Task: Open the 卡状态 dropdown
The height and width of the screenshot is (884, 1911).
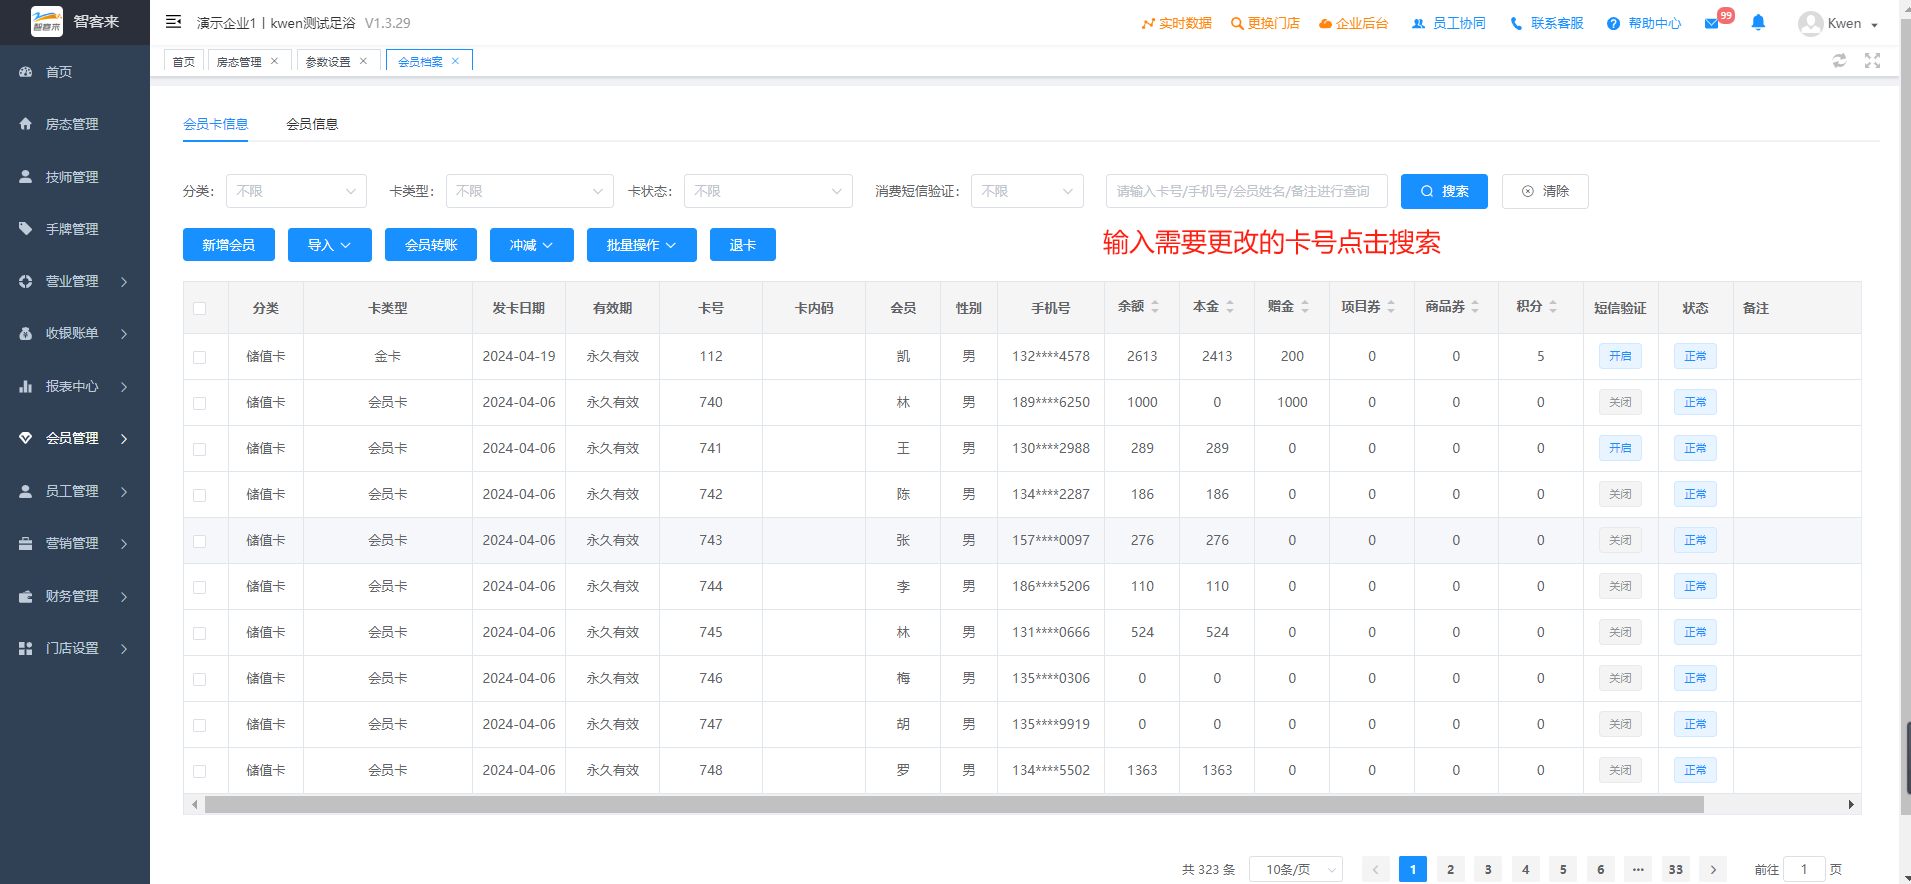Action: [x=768, y=191]
